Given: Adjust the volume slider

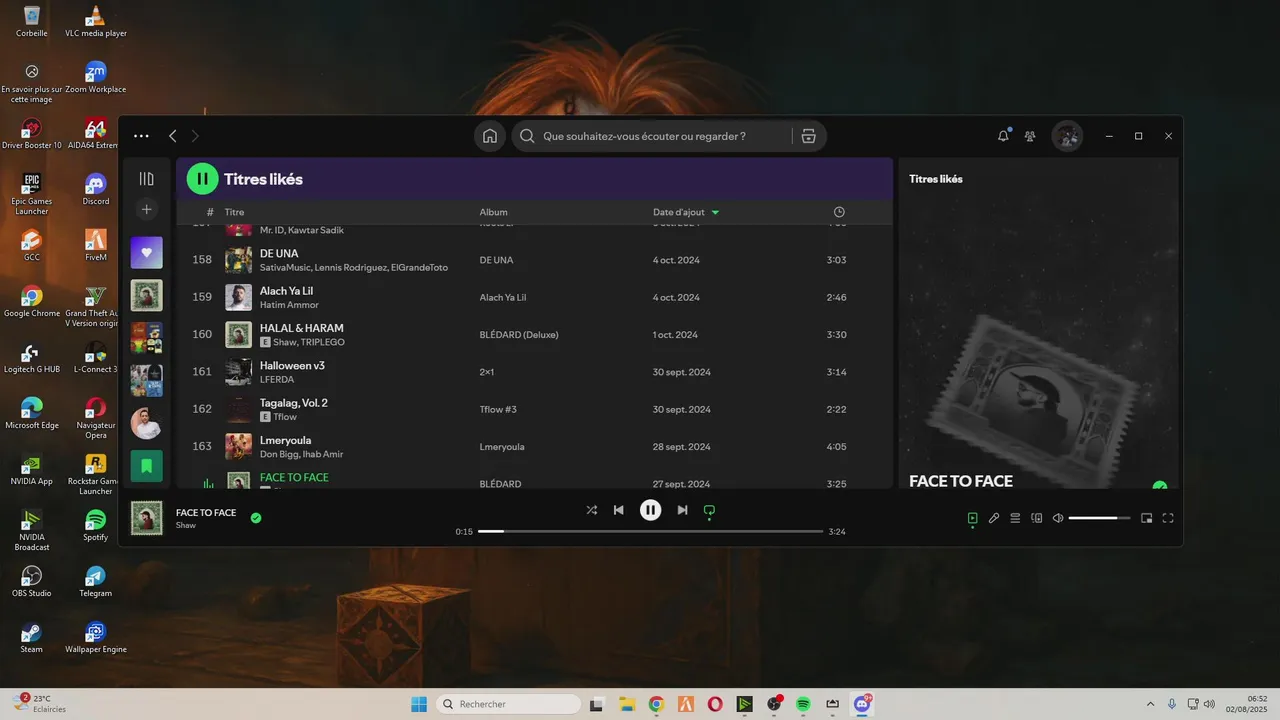Looking at the screenshot, I should tap(1099, 518).
